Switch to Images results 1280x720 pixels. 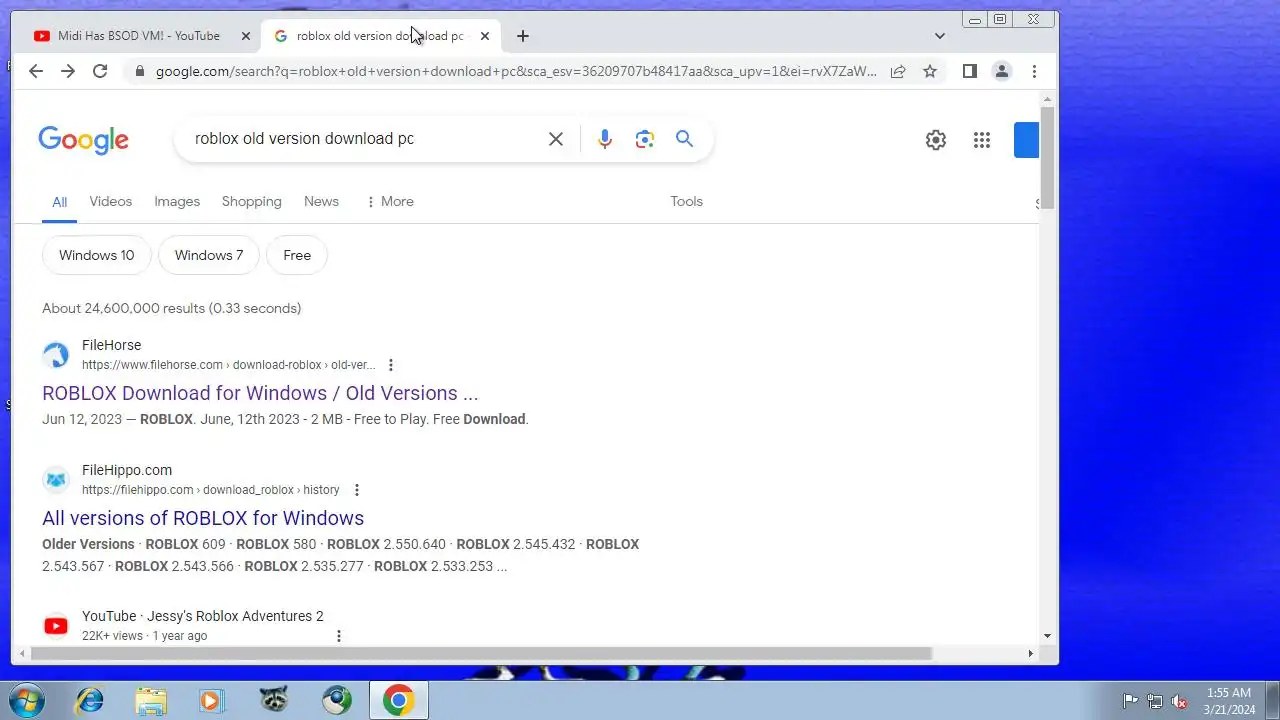[x=177, y=201]
